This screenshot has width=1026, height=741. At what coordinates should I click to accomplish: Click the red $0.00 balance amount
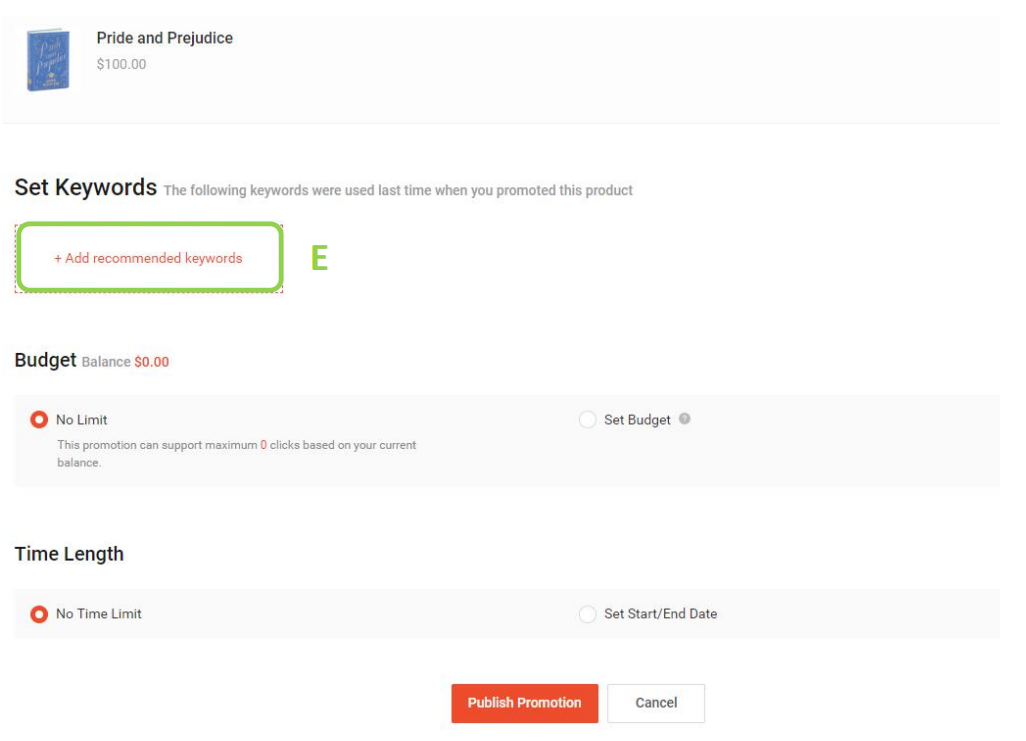152,362
